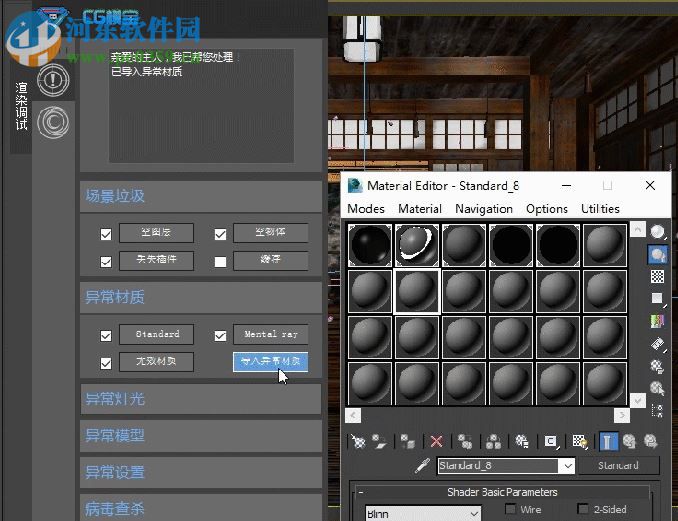Click Put Material to Scene icon
Screen dimensions: 678x521
pyautogui.click(x=380, y=441)
